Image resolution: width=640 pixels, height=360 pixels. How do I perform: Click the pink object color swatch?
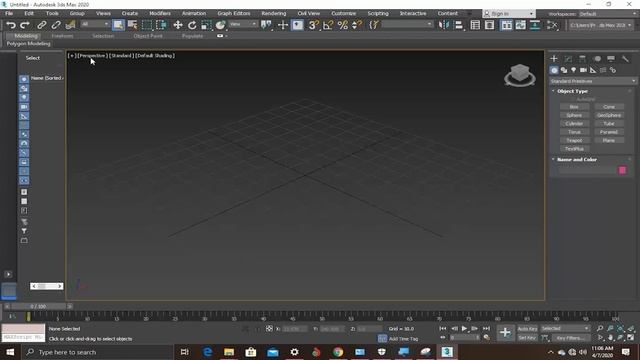point(622,170)
